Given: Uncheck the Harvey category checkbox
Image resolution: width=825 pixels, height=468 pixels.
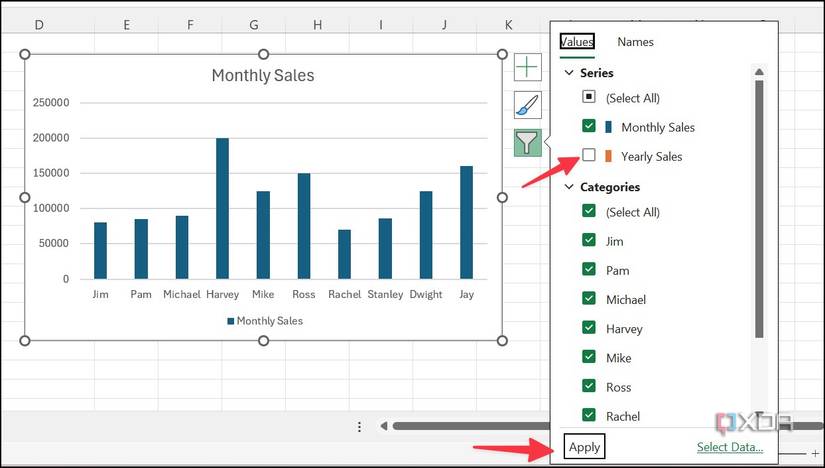Looking at the screenshot, I should coord(589,327).
